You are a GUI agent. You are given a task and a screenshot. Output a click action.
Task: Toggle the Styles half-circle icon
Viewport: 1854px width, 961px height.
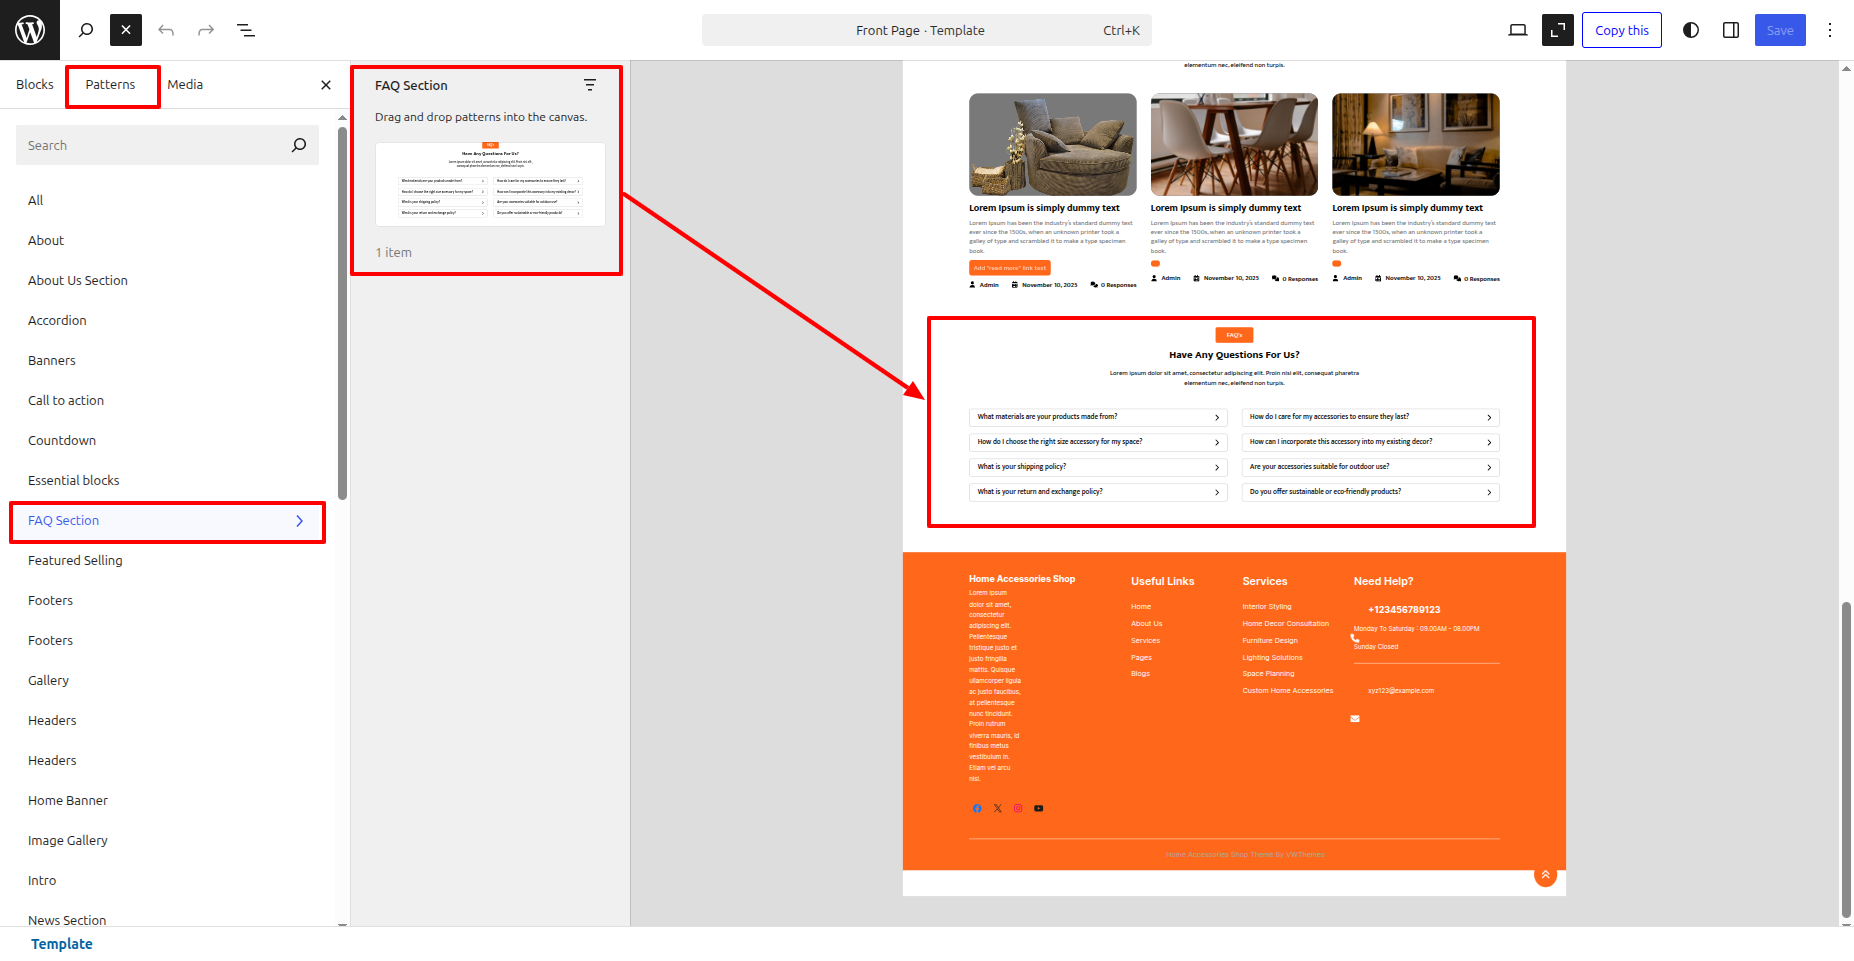coord(1691,30)
